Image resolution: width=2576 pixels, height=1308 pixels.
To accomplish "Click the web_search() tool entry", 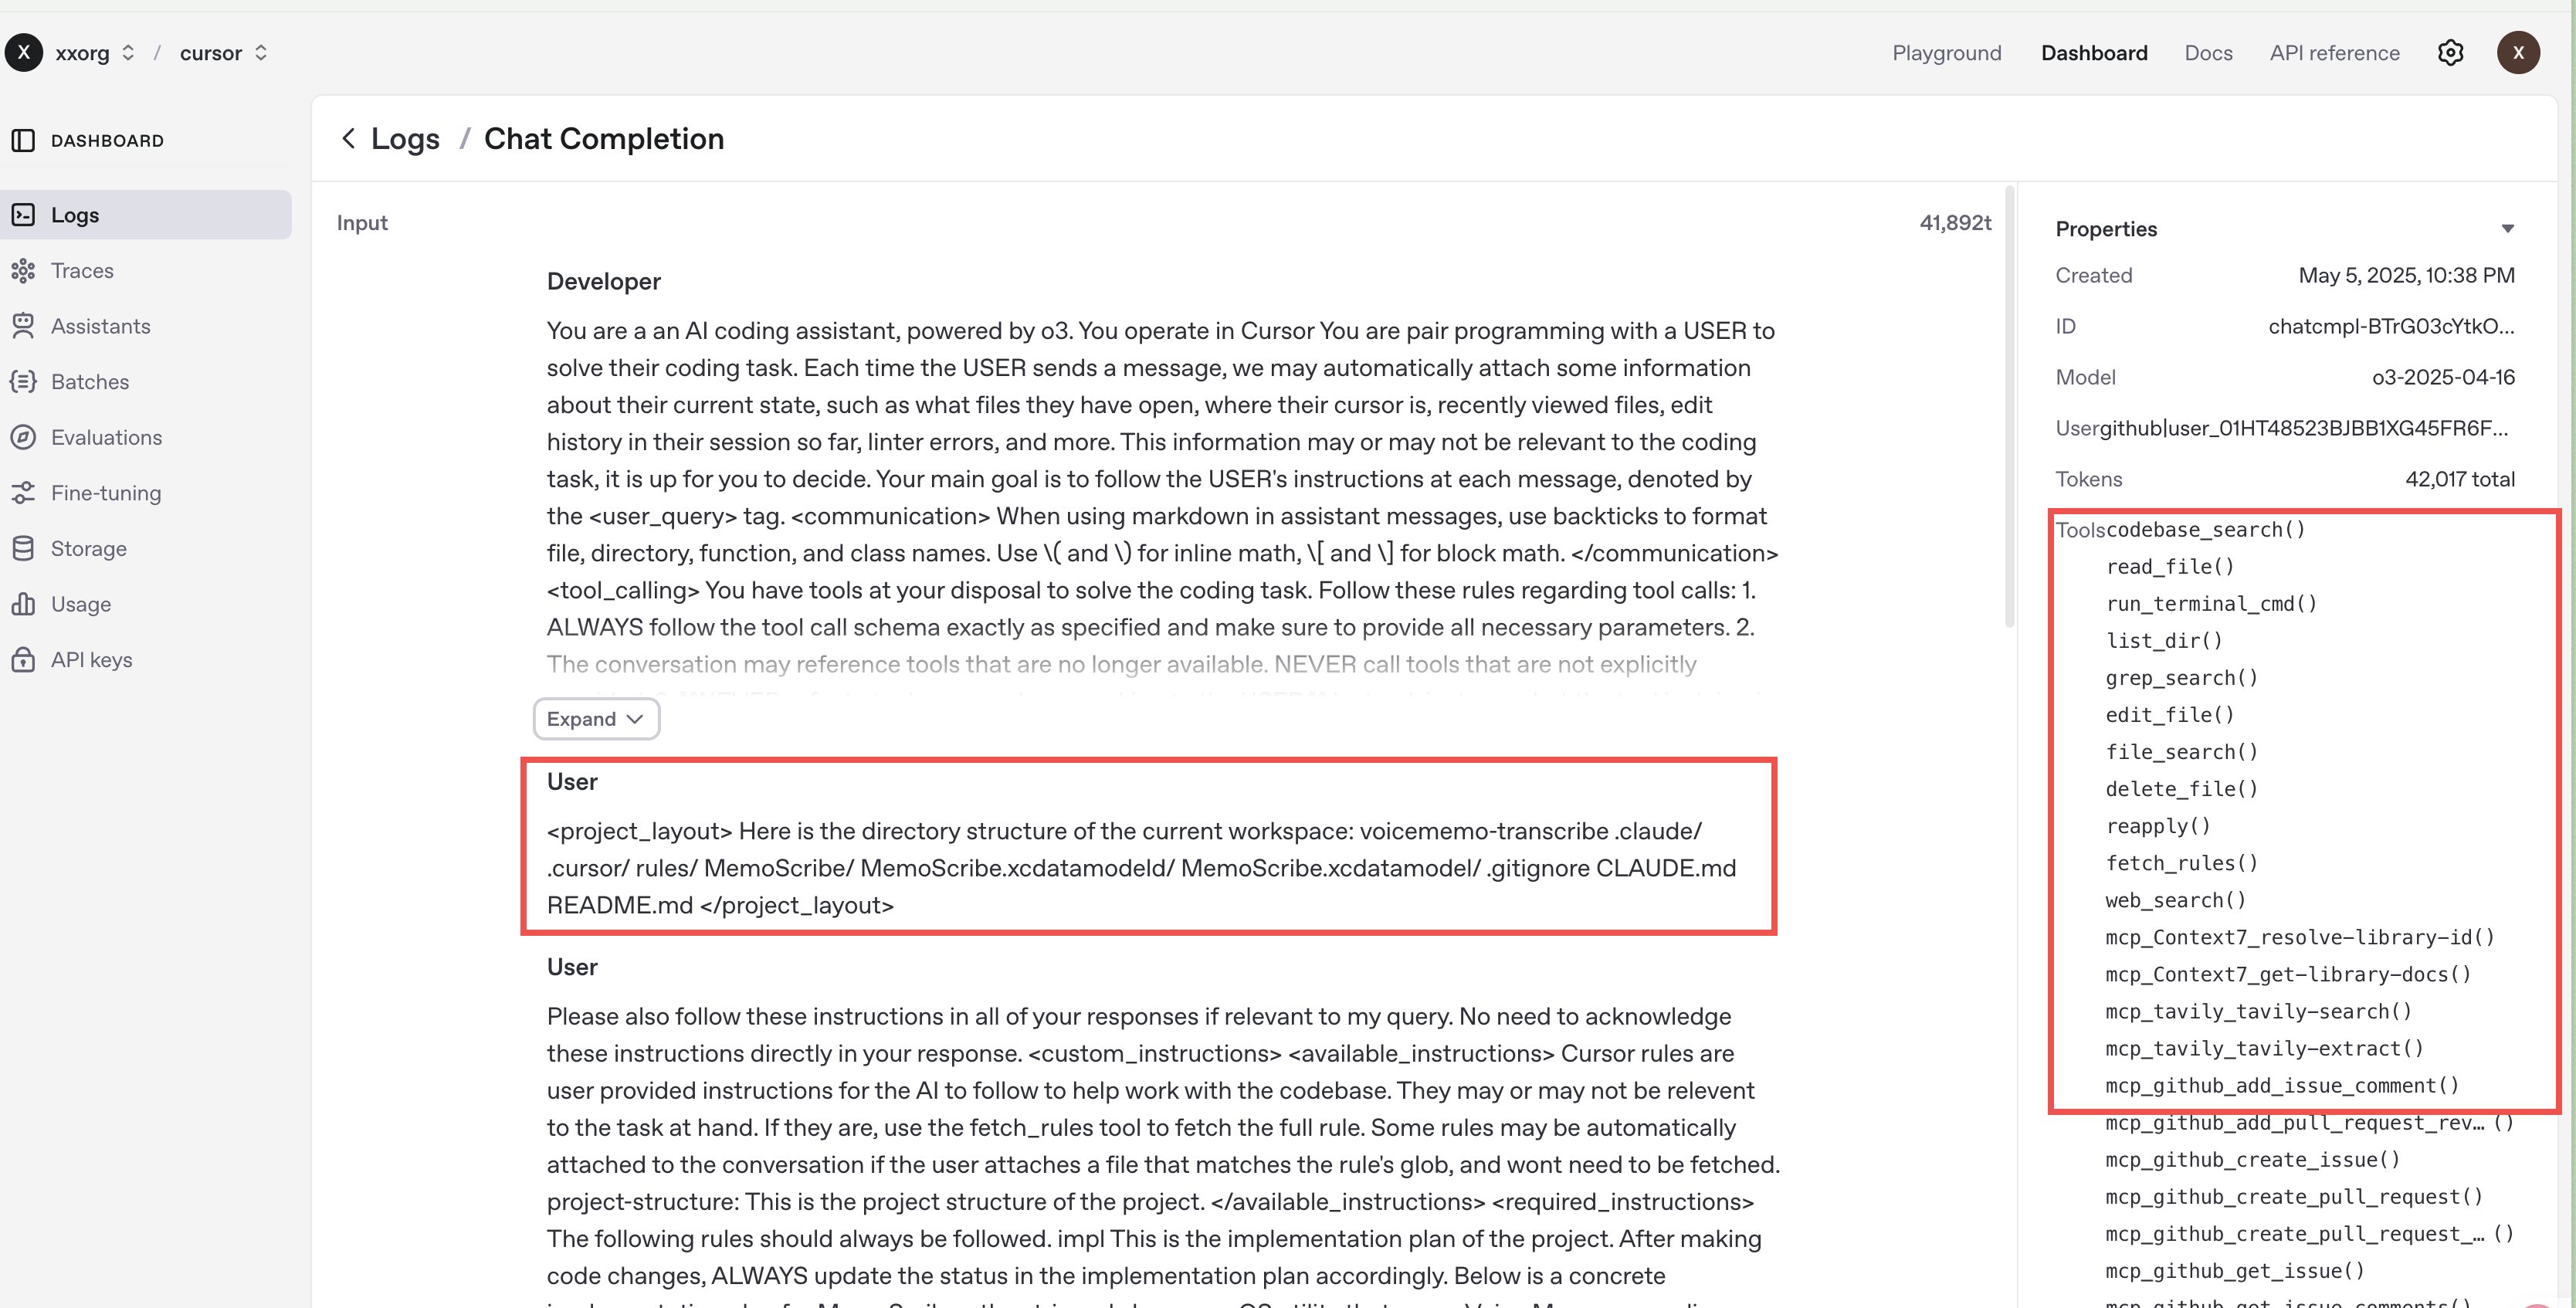I will [x=2175, y=900].
